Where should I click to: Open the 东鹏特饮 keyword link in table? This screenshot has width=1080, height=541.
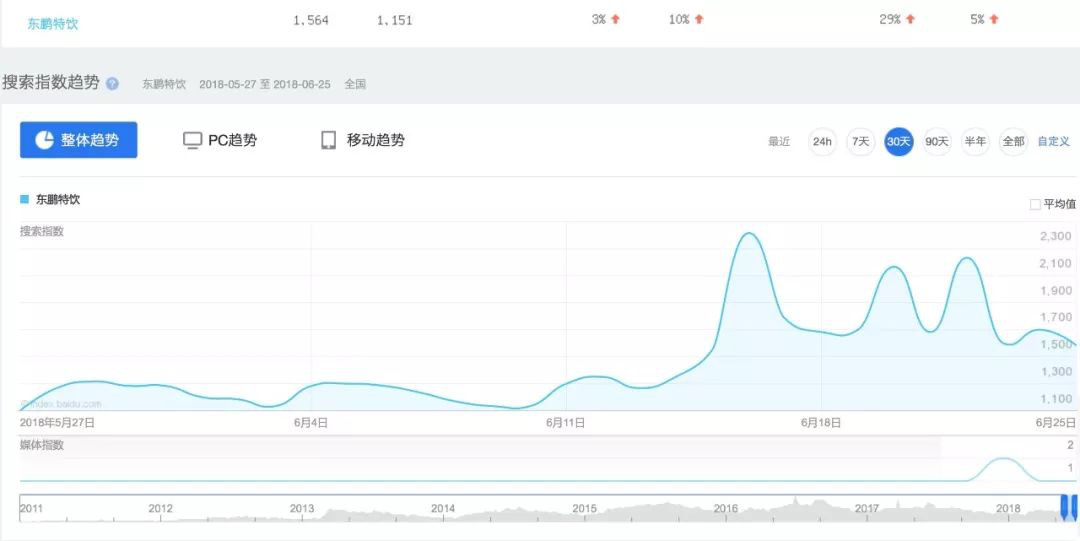point(53,23)
